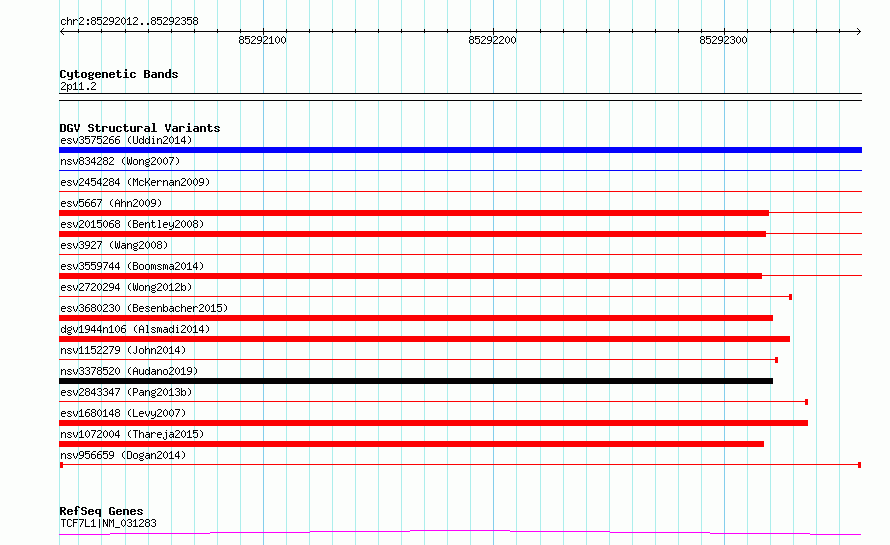Click the end marker of nsv1152279 line
Screen dimensions: 890x545
click(776, 360)
